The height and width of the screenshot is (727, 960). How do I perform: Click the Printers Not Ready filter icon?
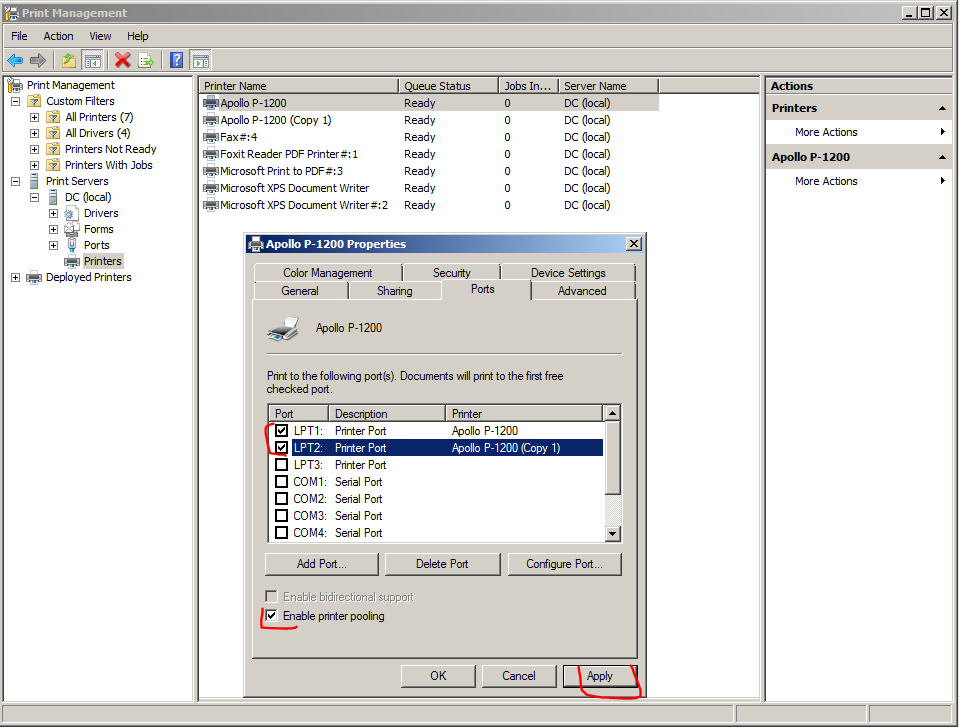pos(54,149)
